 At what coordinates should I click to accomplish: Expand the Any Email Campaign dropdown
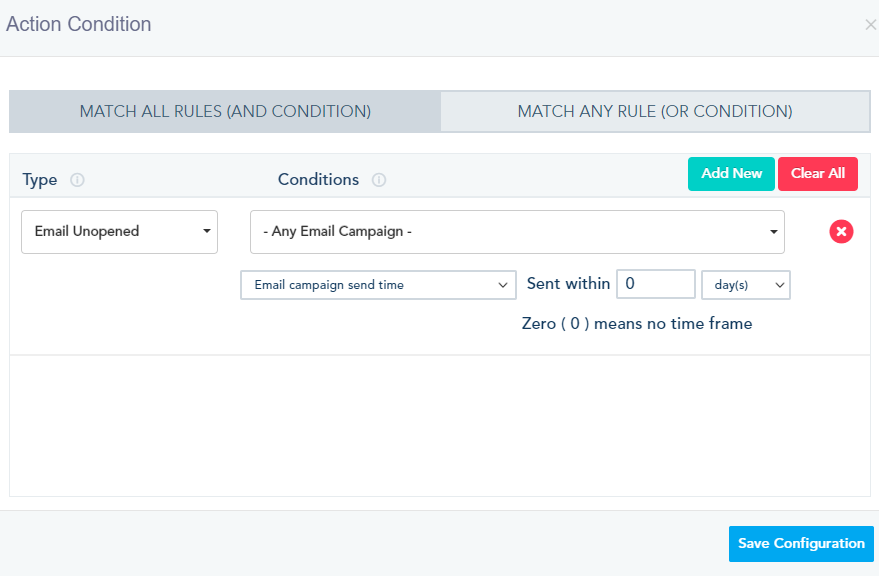tap(517, 232)
